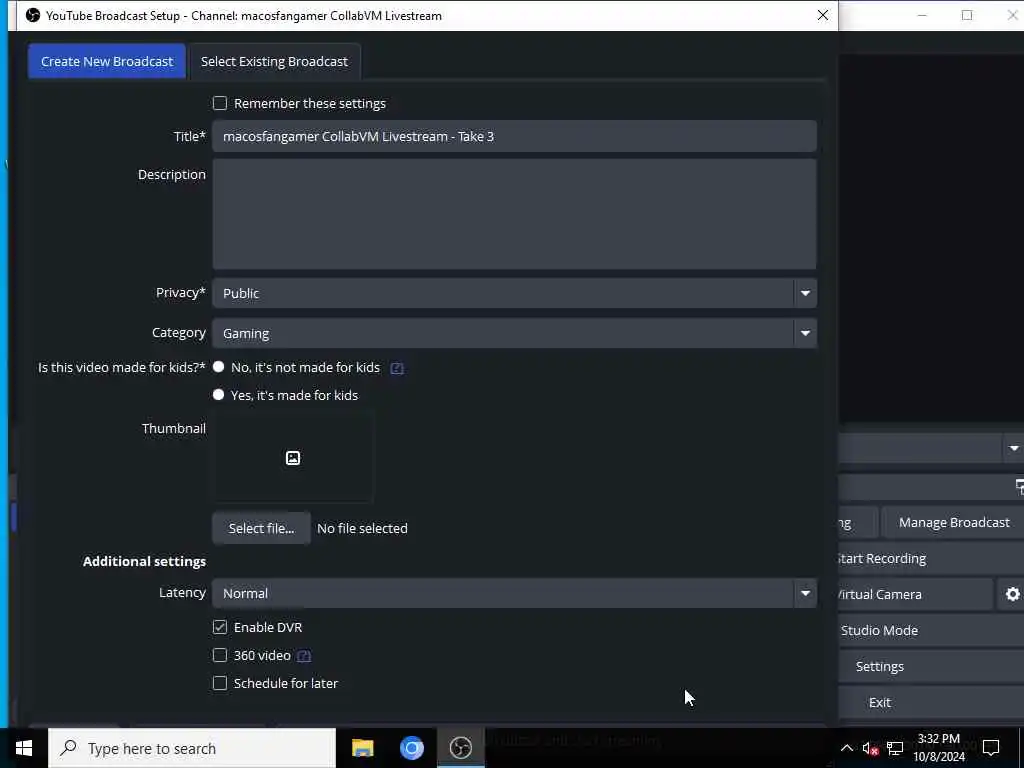
Task: Show hidden system tray icons
Action: [846, 748]
